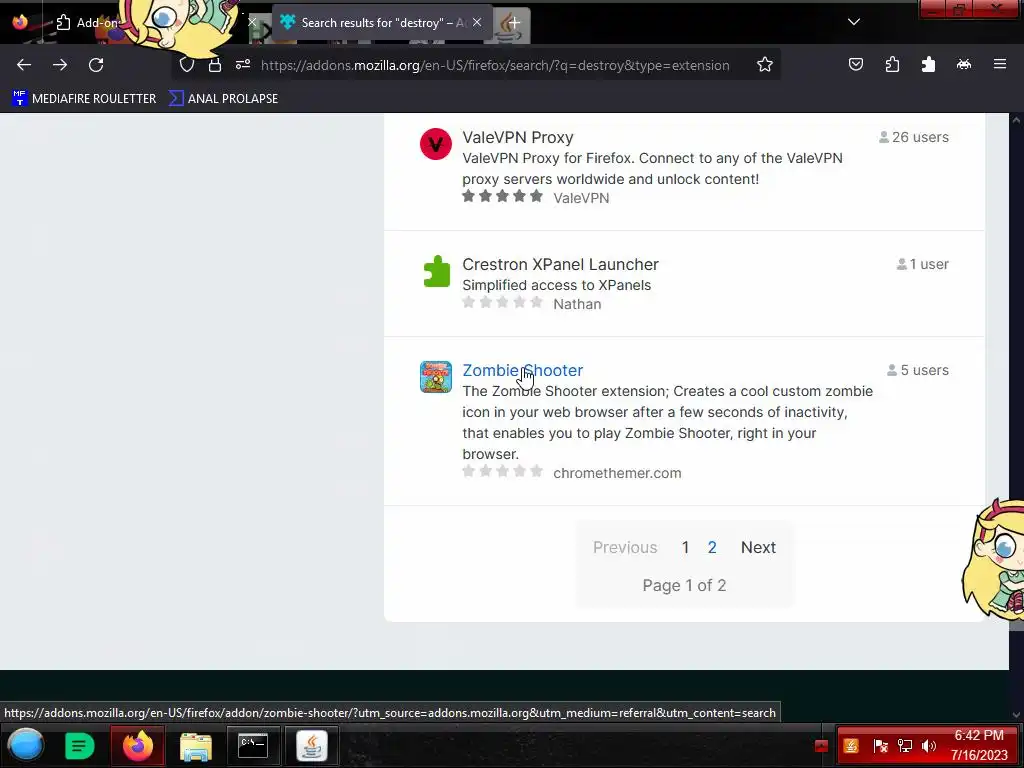1024x768 pixels.
Task: Go back to the previous page
Action: [24, 65]
